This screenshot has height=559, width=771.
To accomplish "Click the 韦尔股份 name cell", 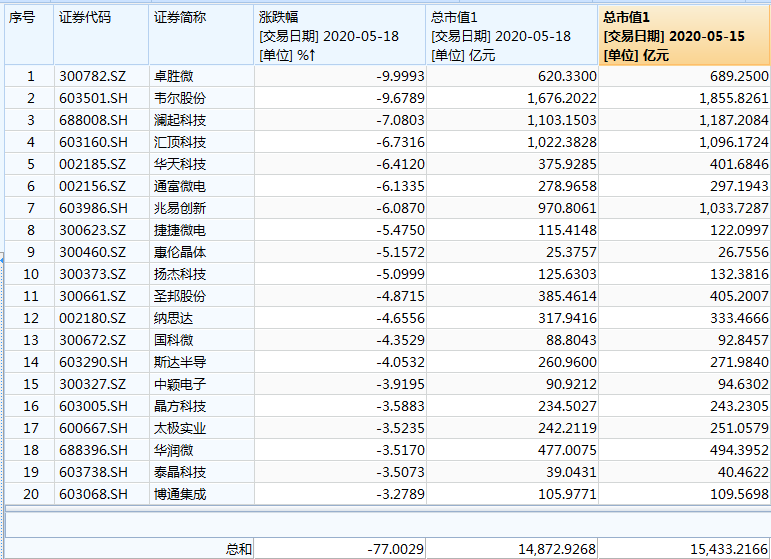I will tap(180, 98).
